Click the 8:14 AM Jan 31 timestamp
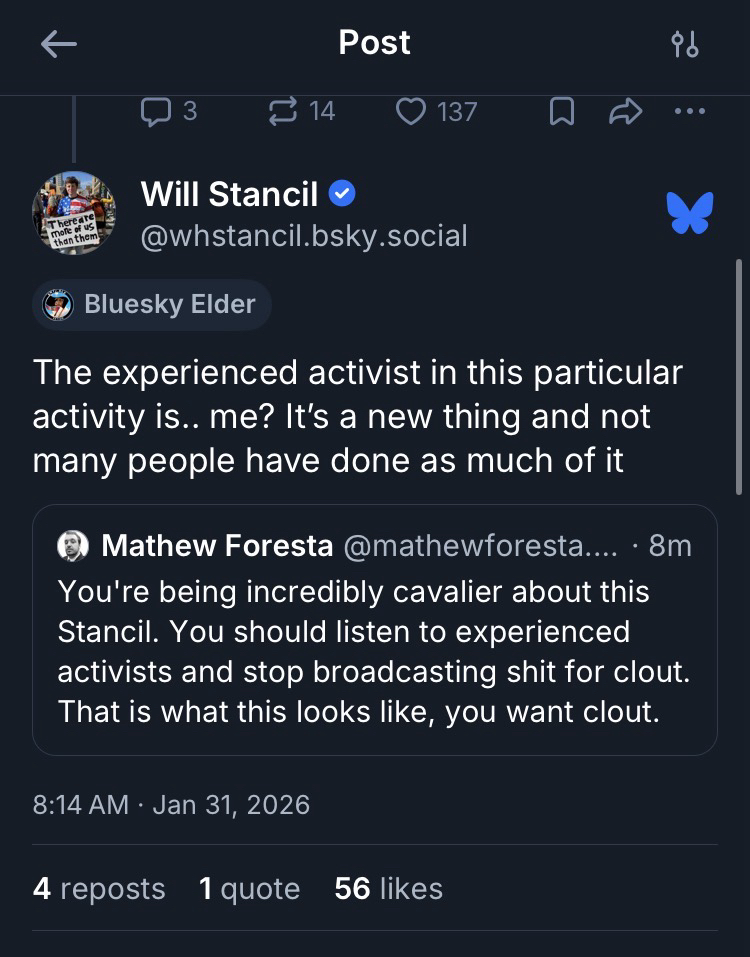750x957 pixels. [x=171, y=804]
